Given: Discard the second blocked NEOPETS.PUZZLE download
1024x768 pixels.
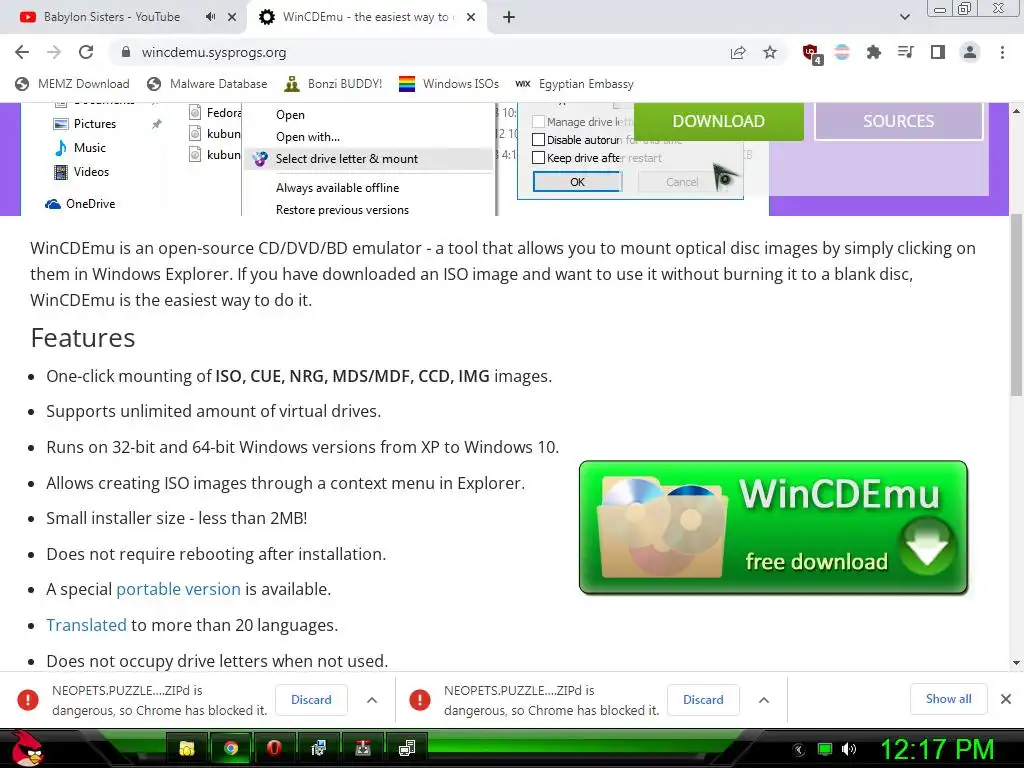Looking at the screenshot, I should click(x=703, y=699).
